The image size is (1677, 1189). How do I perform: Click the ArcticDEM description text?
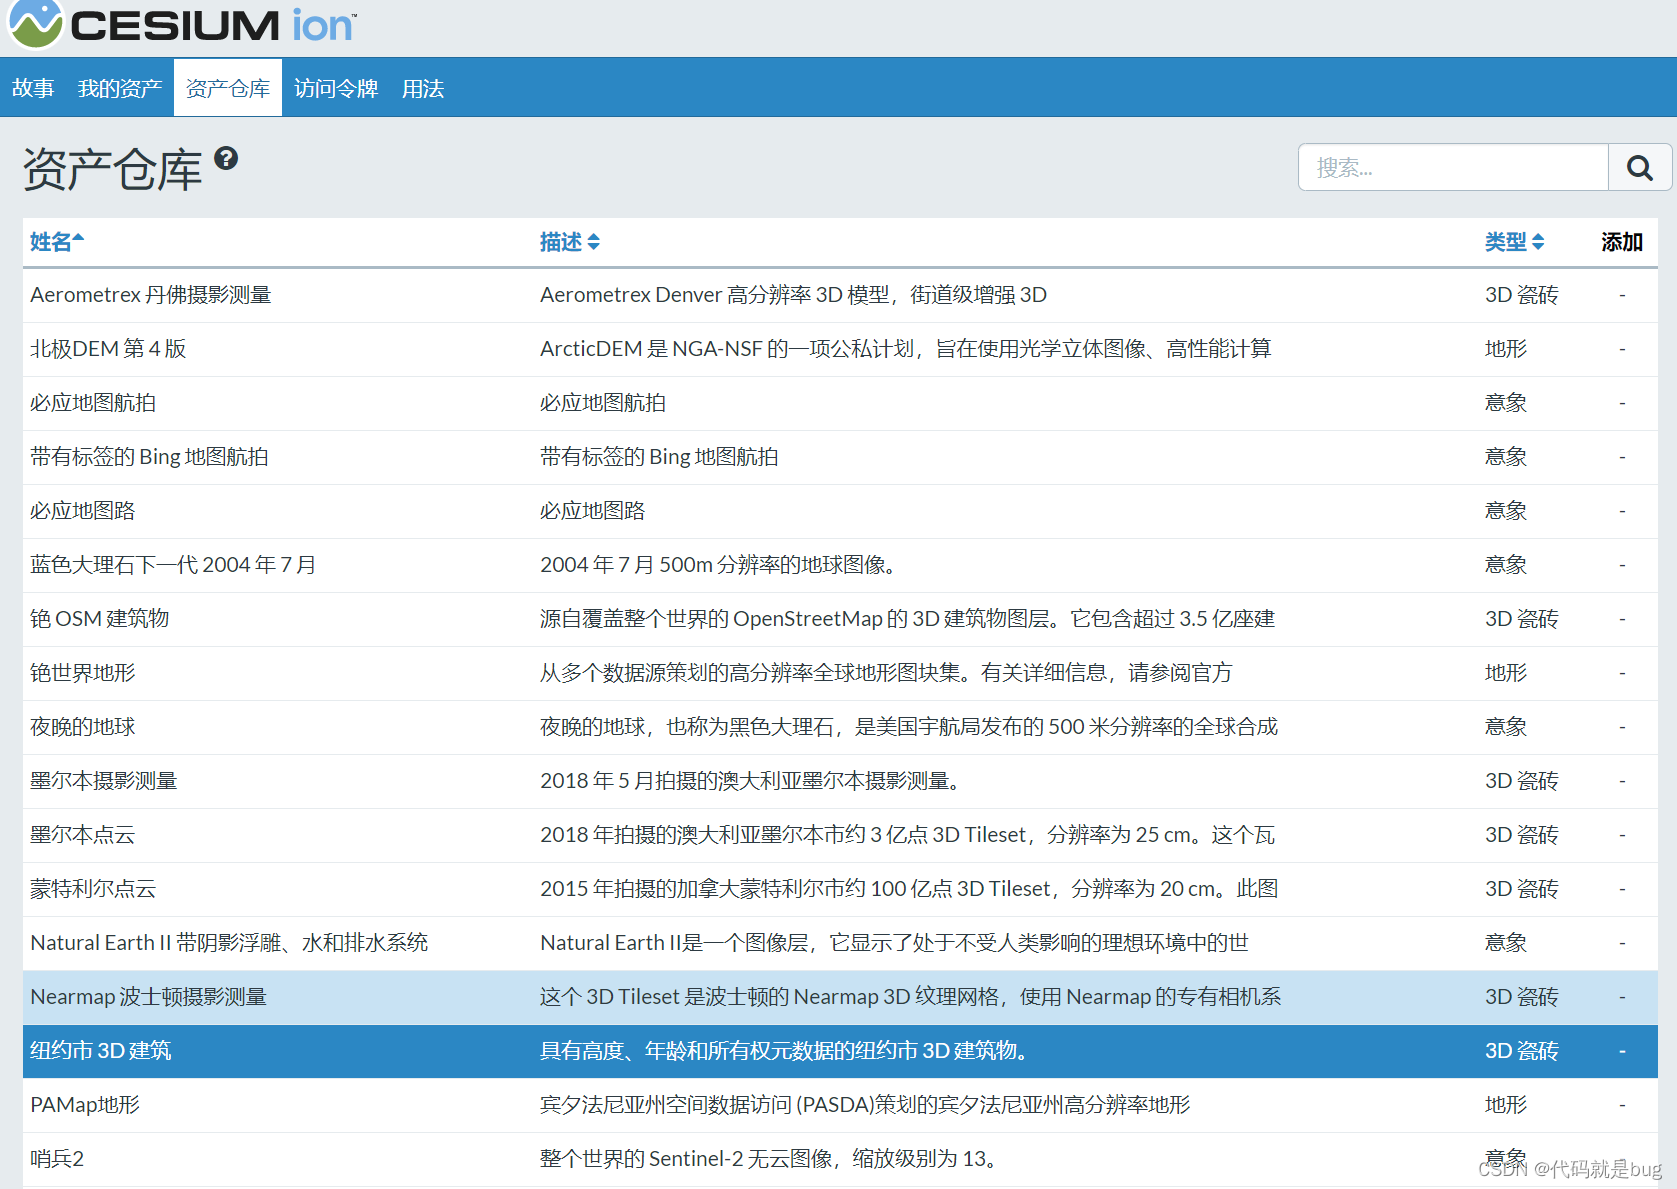tap(906, 349)
